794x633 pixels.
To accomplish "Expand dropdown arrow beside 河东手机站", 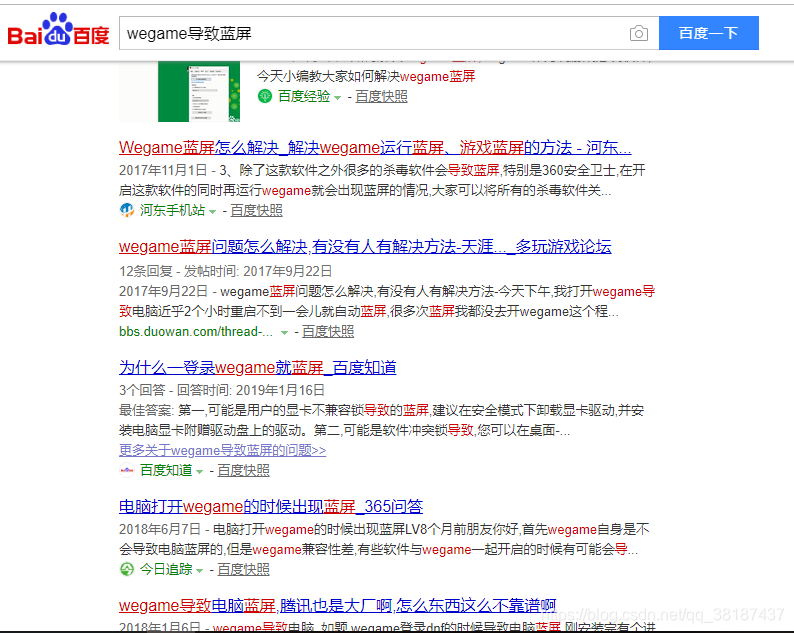I will point(213,211).
